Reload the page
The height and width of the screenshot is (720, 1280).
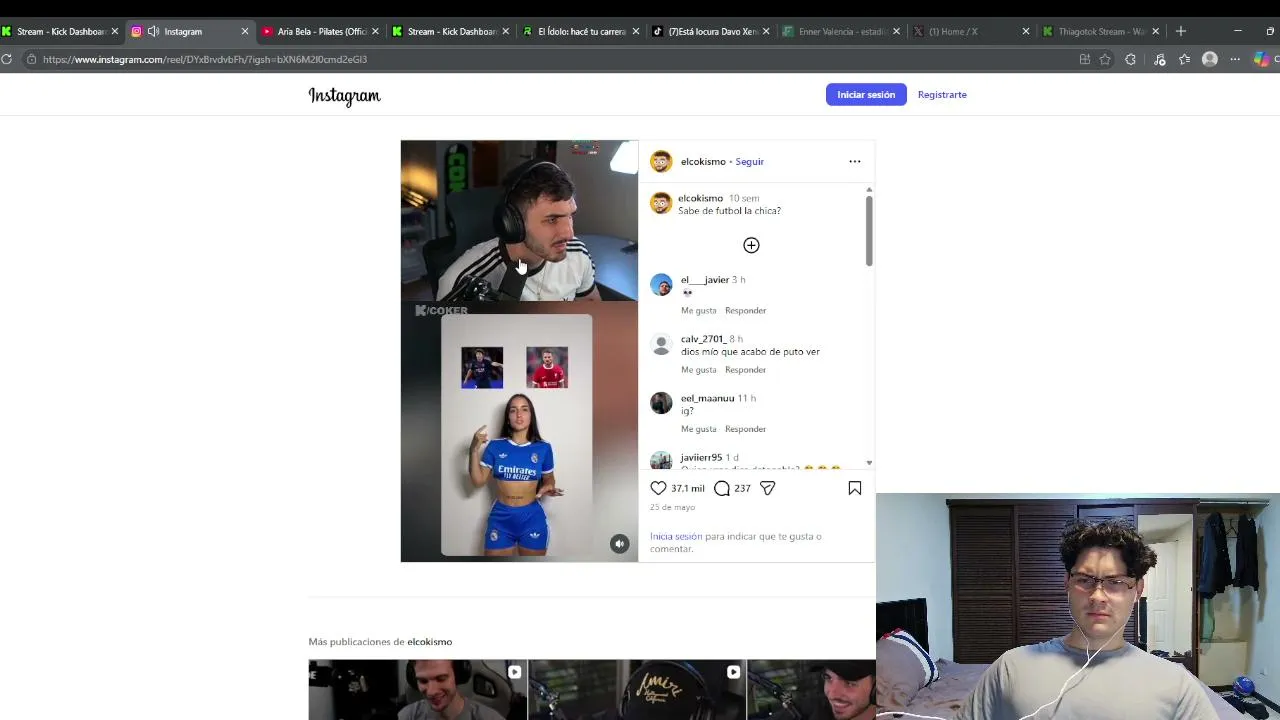(x=7, y=59)
